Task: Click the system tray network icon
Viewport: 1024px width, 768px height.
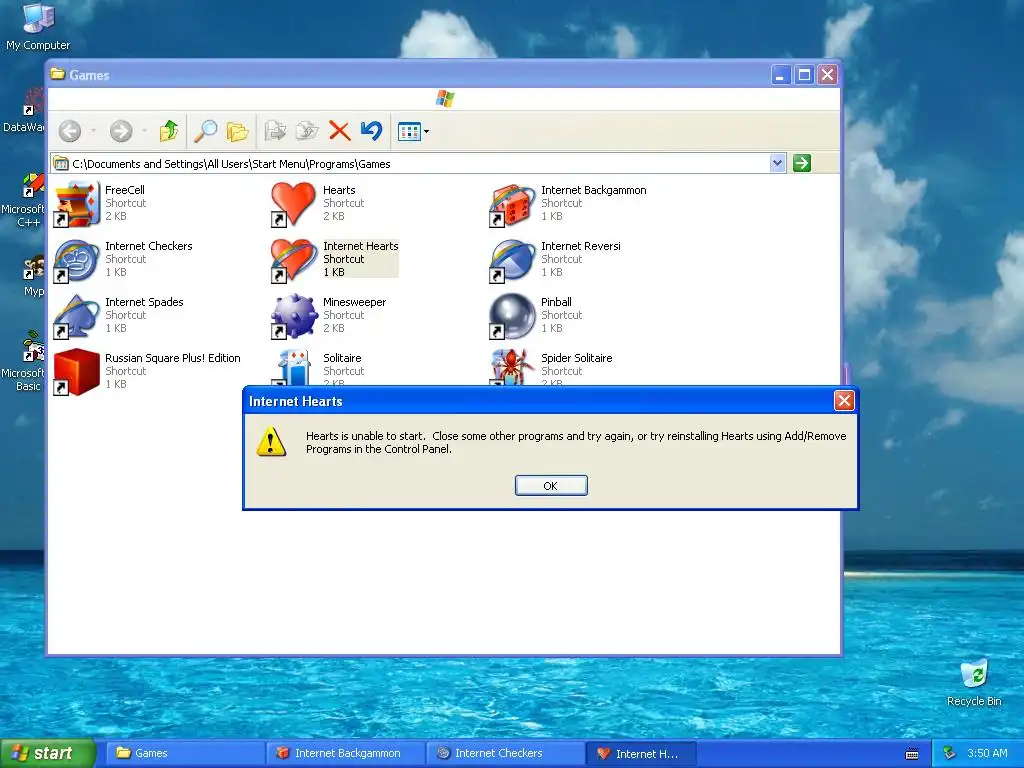Action: (950, 753)
